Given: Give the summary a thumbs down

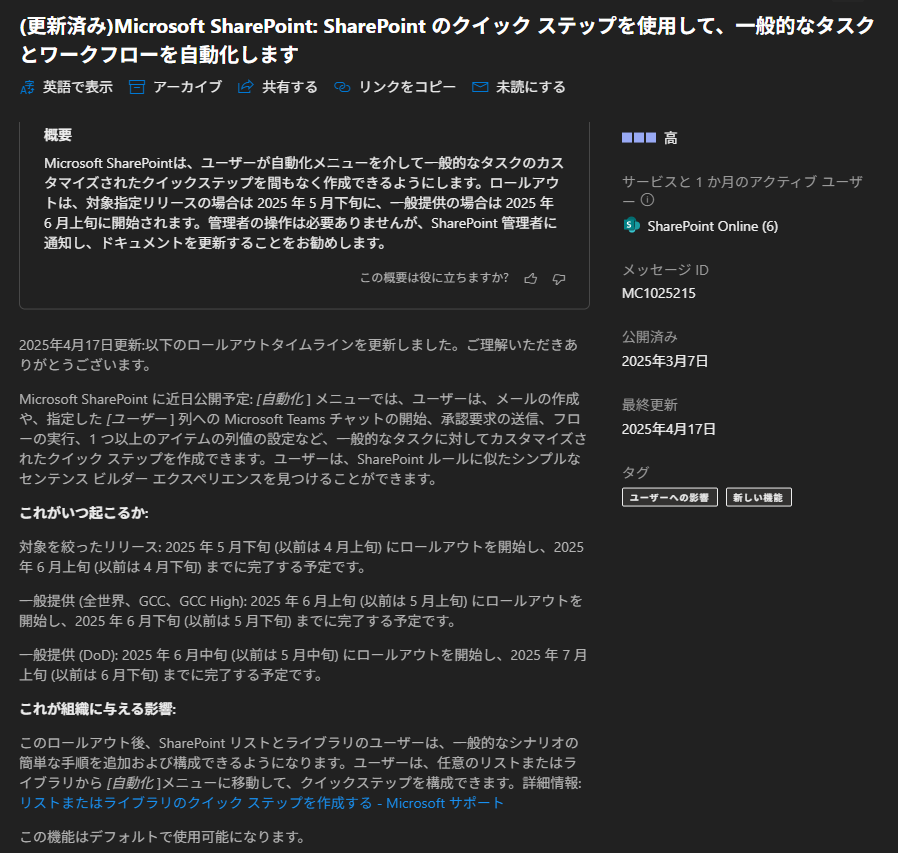Looking at the screenshot, I should point(559,279).
